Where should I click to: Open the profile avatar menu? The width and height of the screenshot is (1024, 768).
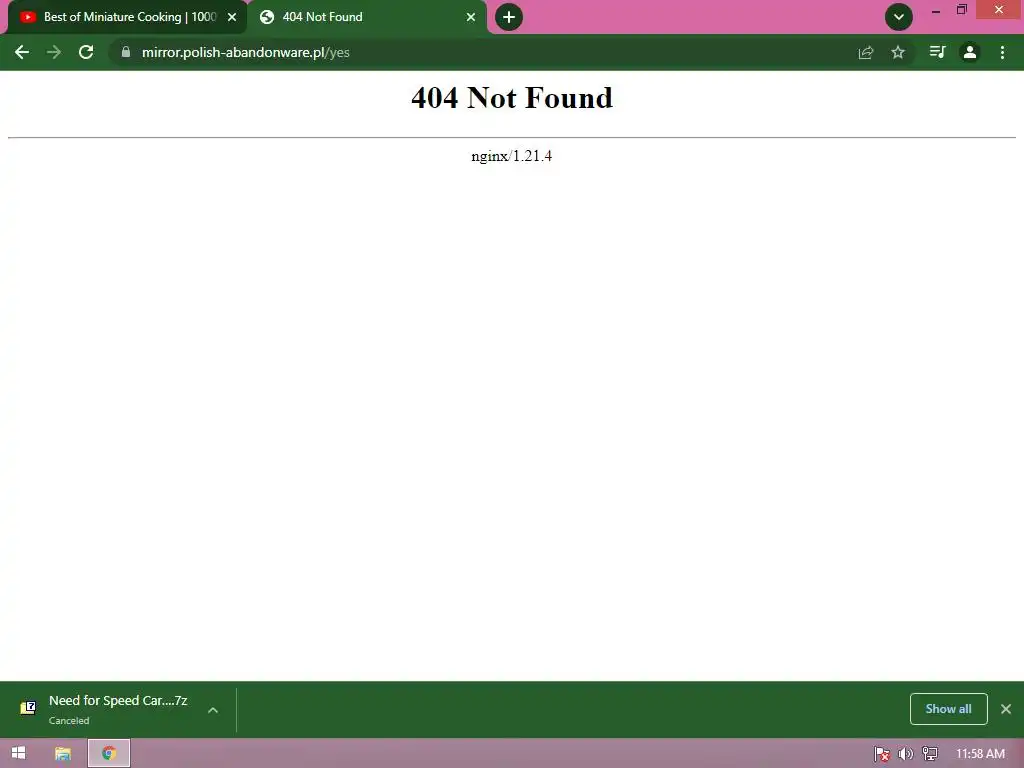coord(970,52)
